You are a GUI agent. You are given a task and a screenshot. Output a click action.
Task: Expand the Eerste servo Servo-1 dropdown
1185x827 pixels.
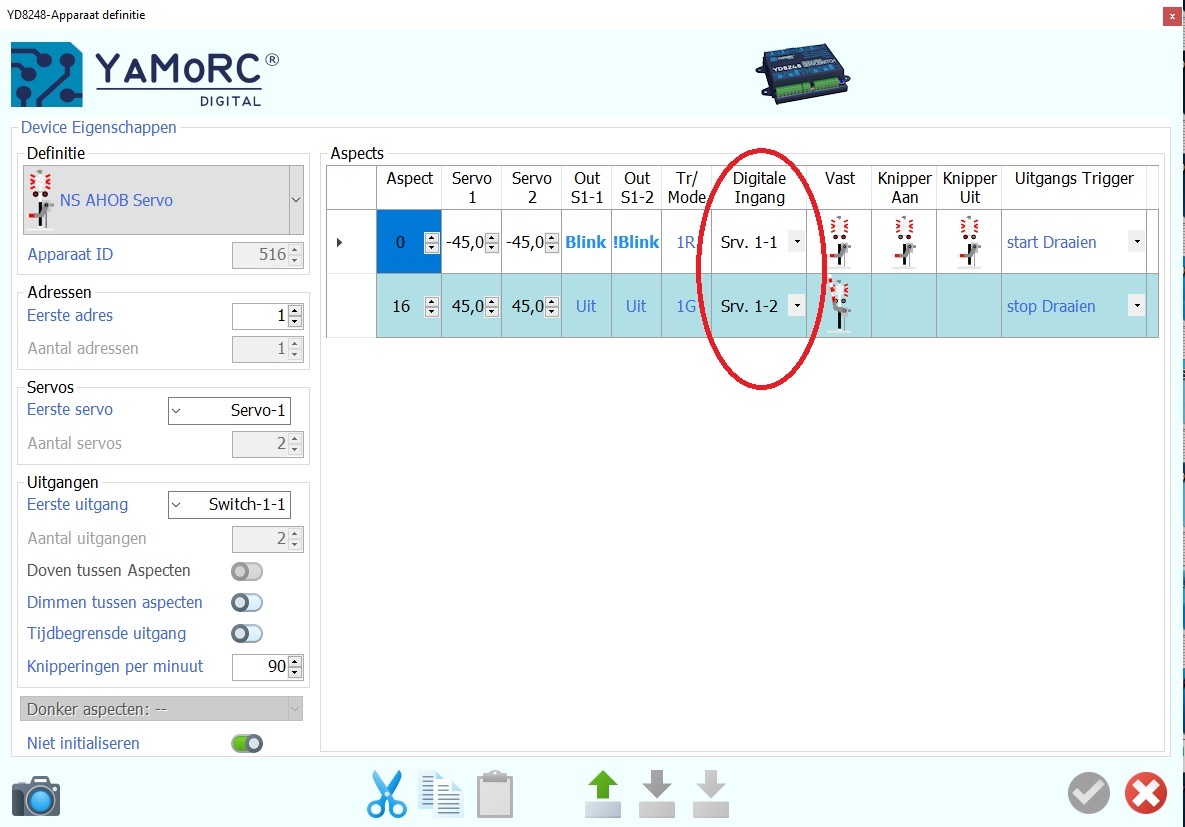177,410
